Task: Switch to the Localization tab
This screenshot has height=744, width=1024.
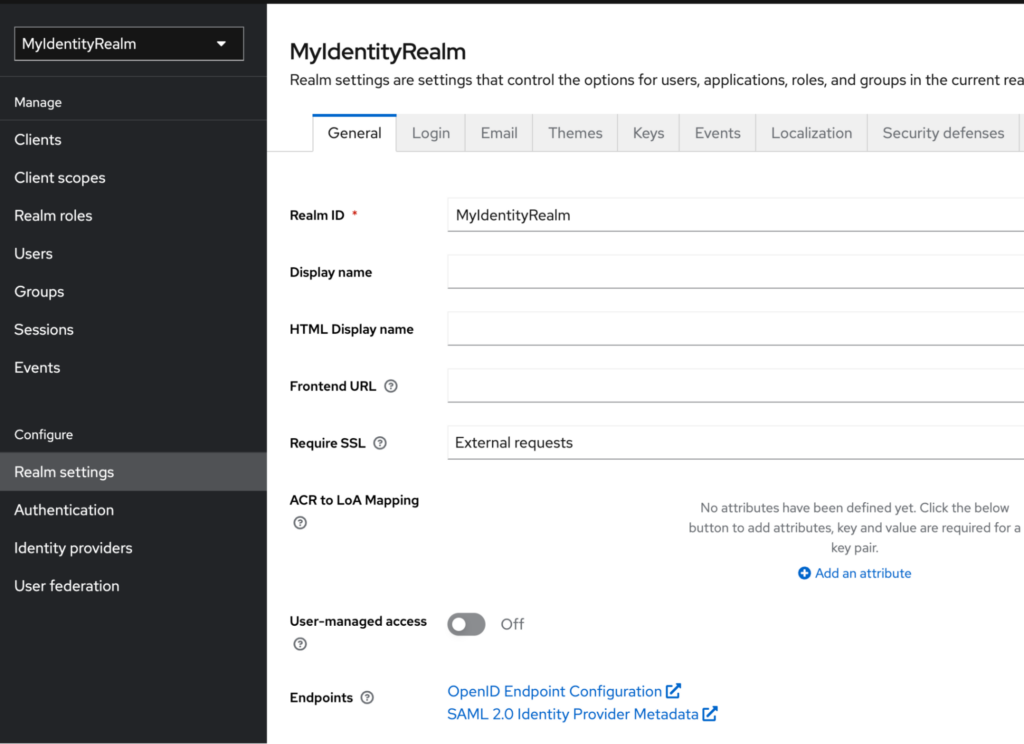Action: (x=812, y=133)
